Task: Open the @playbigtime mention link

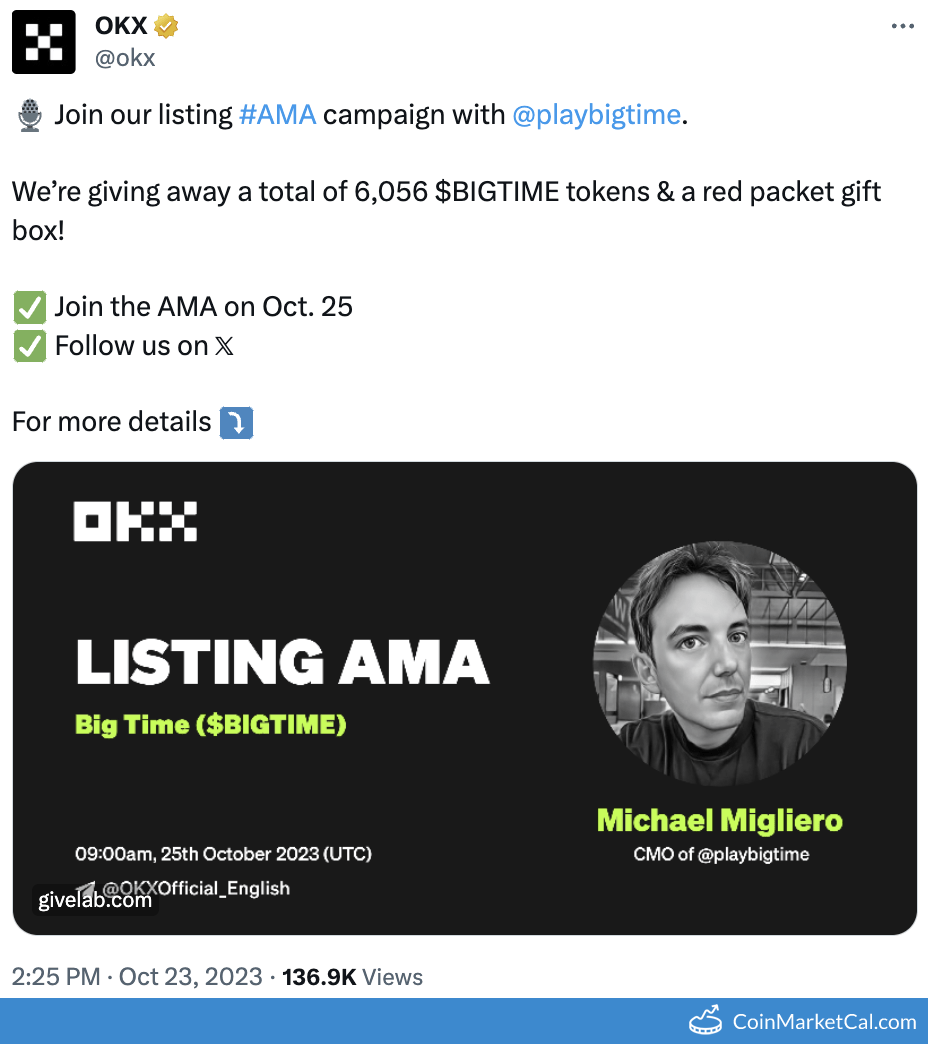Action: pyautogui.click(x=596, y=115)
